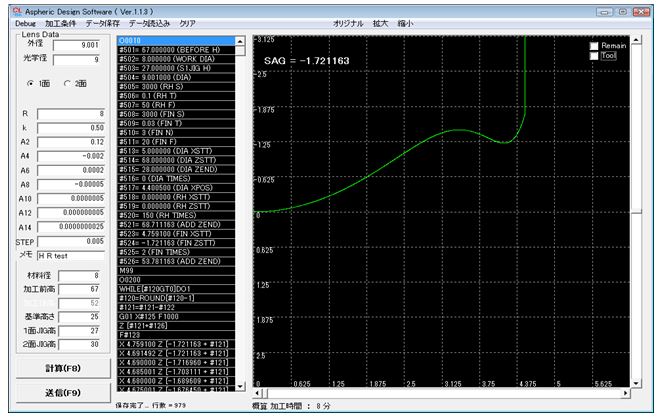Open the データ読込み menu
This screenshot has height=419, width=657.
coord(149,23)
